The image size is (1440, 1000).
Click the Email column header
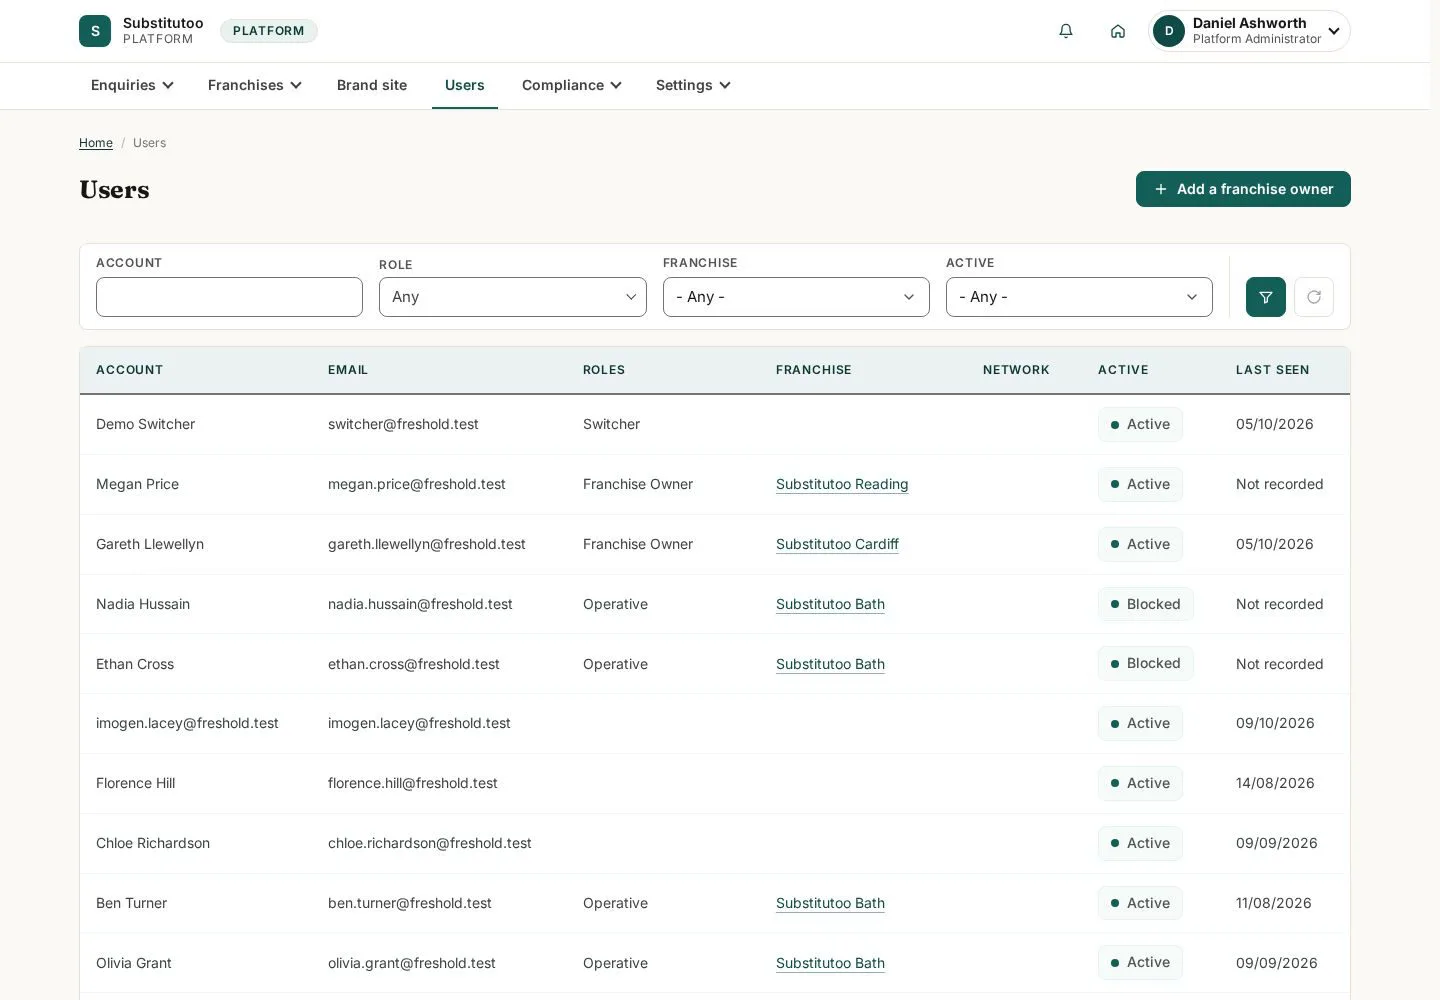click(348, 370)
